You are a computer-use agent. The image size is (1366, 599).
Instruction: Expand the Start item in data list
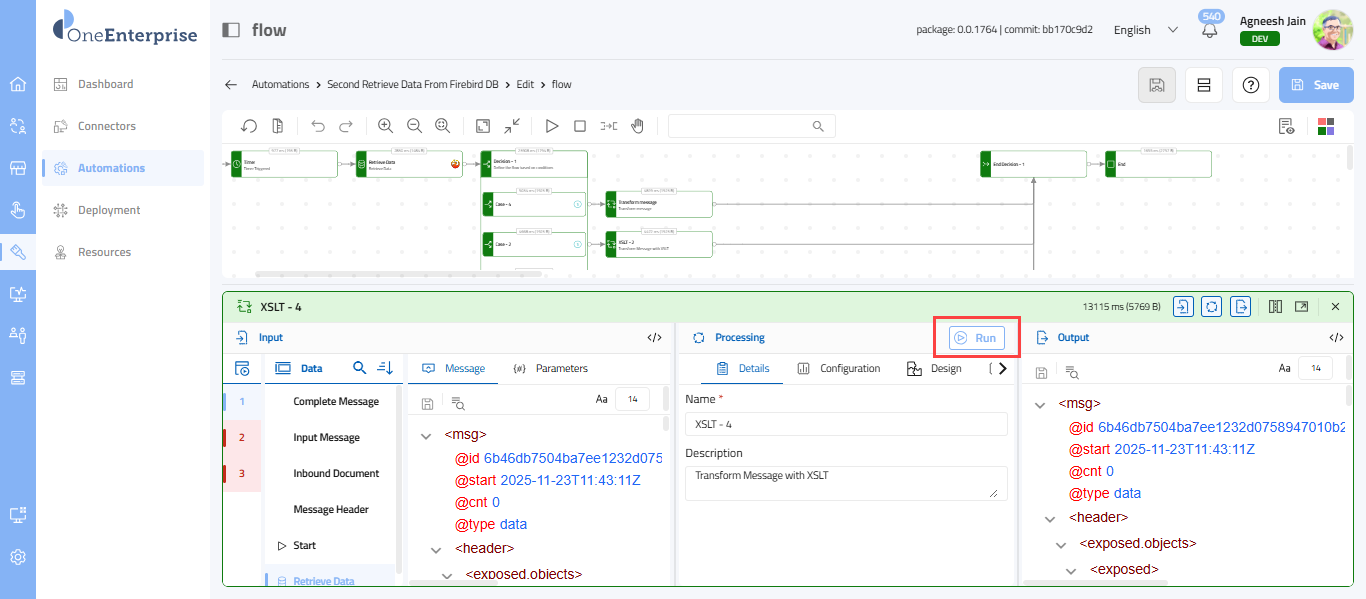pyautogui.click(x=282, y=546)
